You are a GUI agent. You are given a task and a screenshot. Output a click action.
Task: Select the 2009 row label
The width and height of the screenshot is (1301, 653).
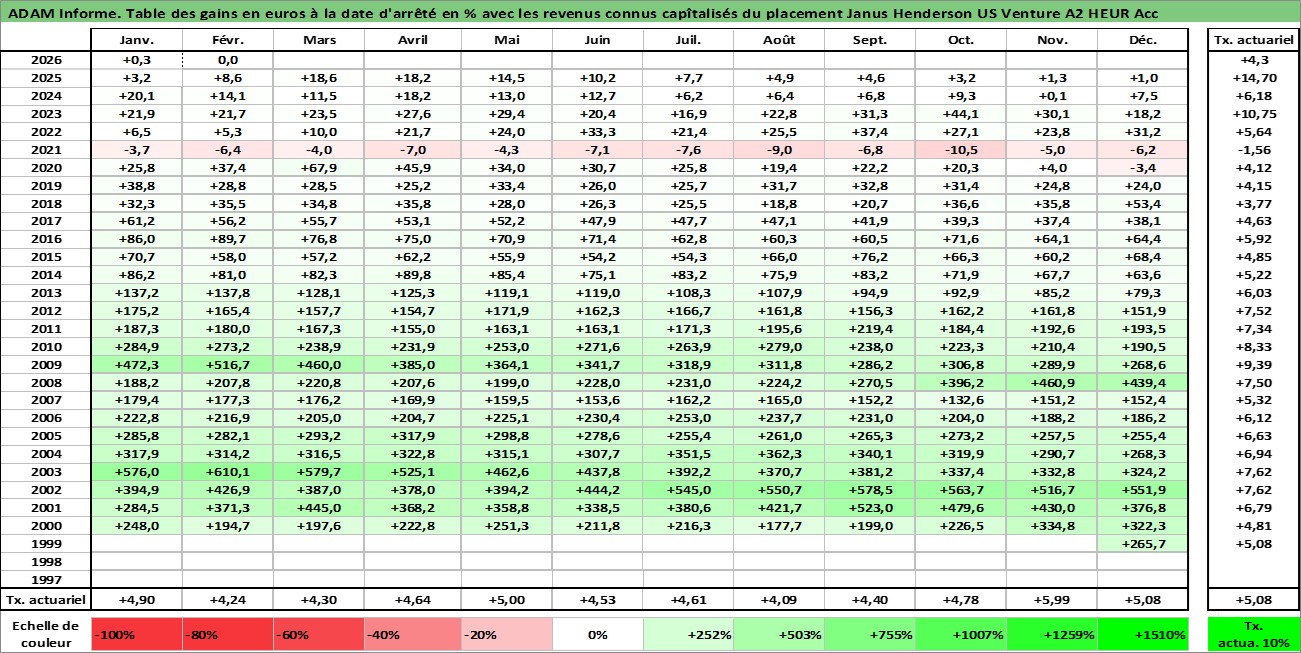[46, 364]
